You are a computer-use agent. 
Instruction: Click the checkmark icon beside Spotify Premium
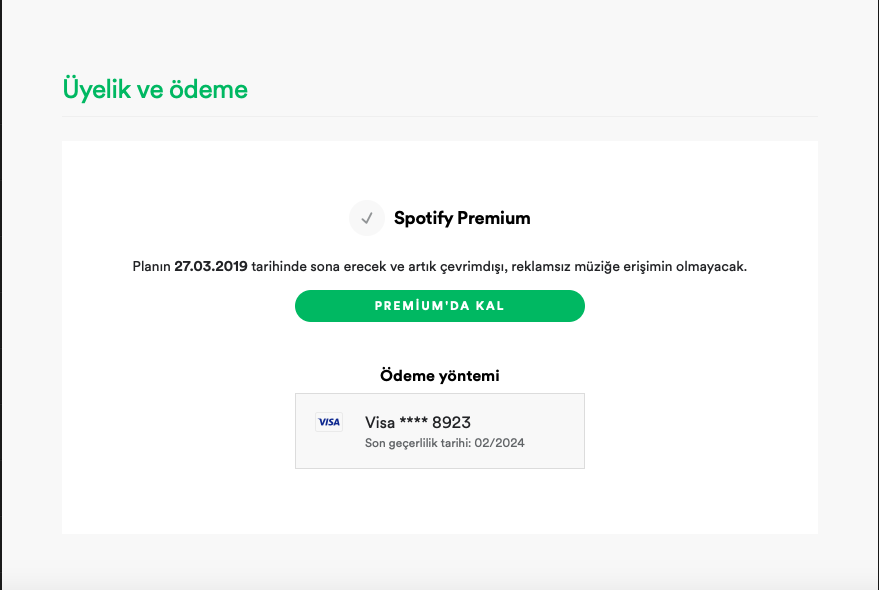pos(367,218)
